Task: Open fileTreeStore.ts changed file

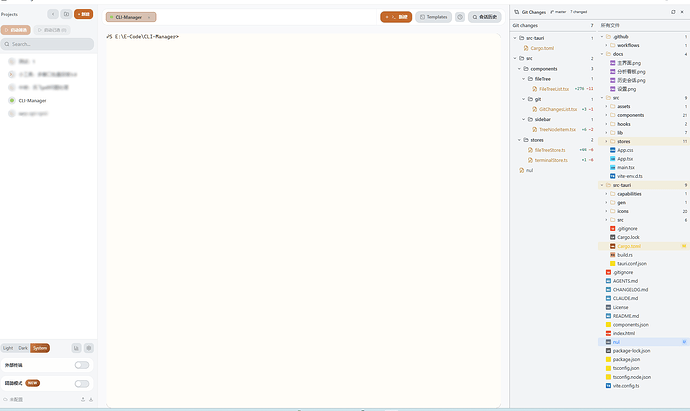Action: coord(550,150)
